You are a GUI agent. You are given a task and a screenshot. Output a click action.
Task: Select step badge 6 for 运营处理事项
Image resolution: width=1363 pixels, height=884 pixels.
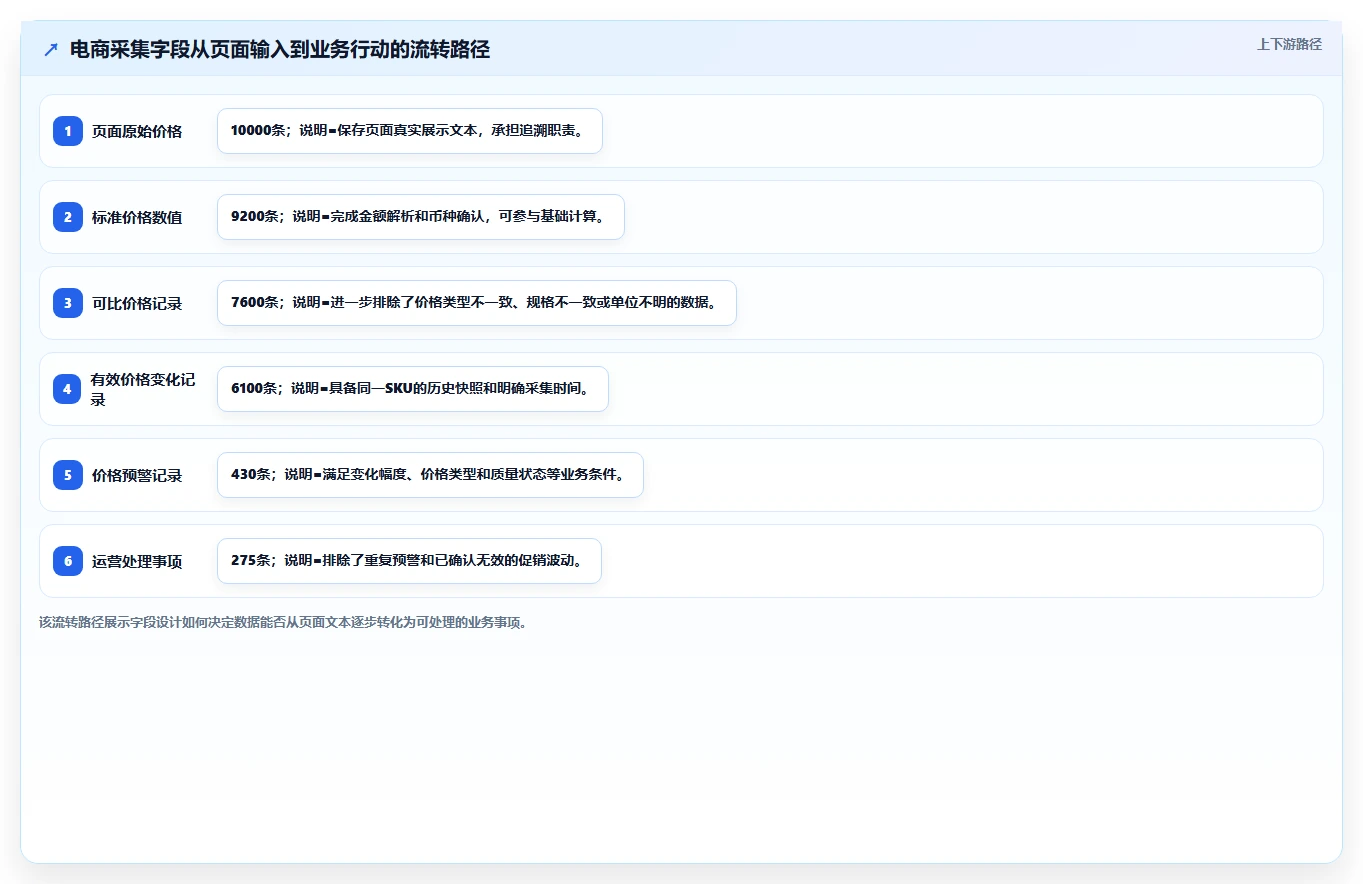coord(68,561)
